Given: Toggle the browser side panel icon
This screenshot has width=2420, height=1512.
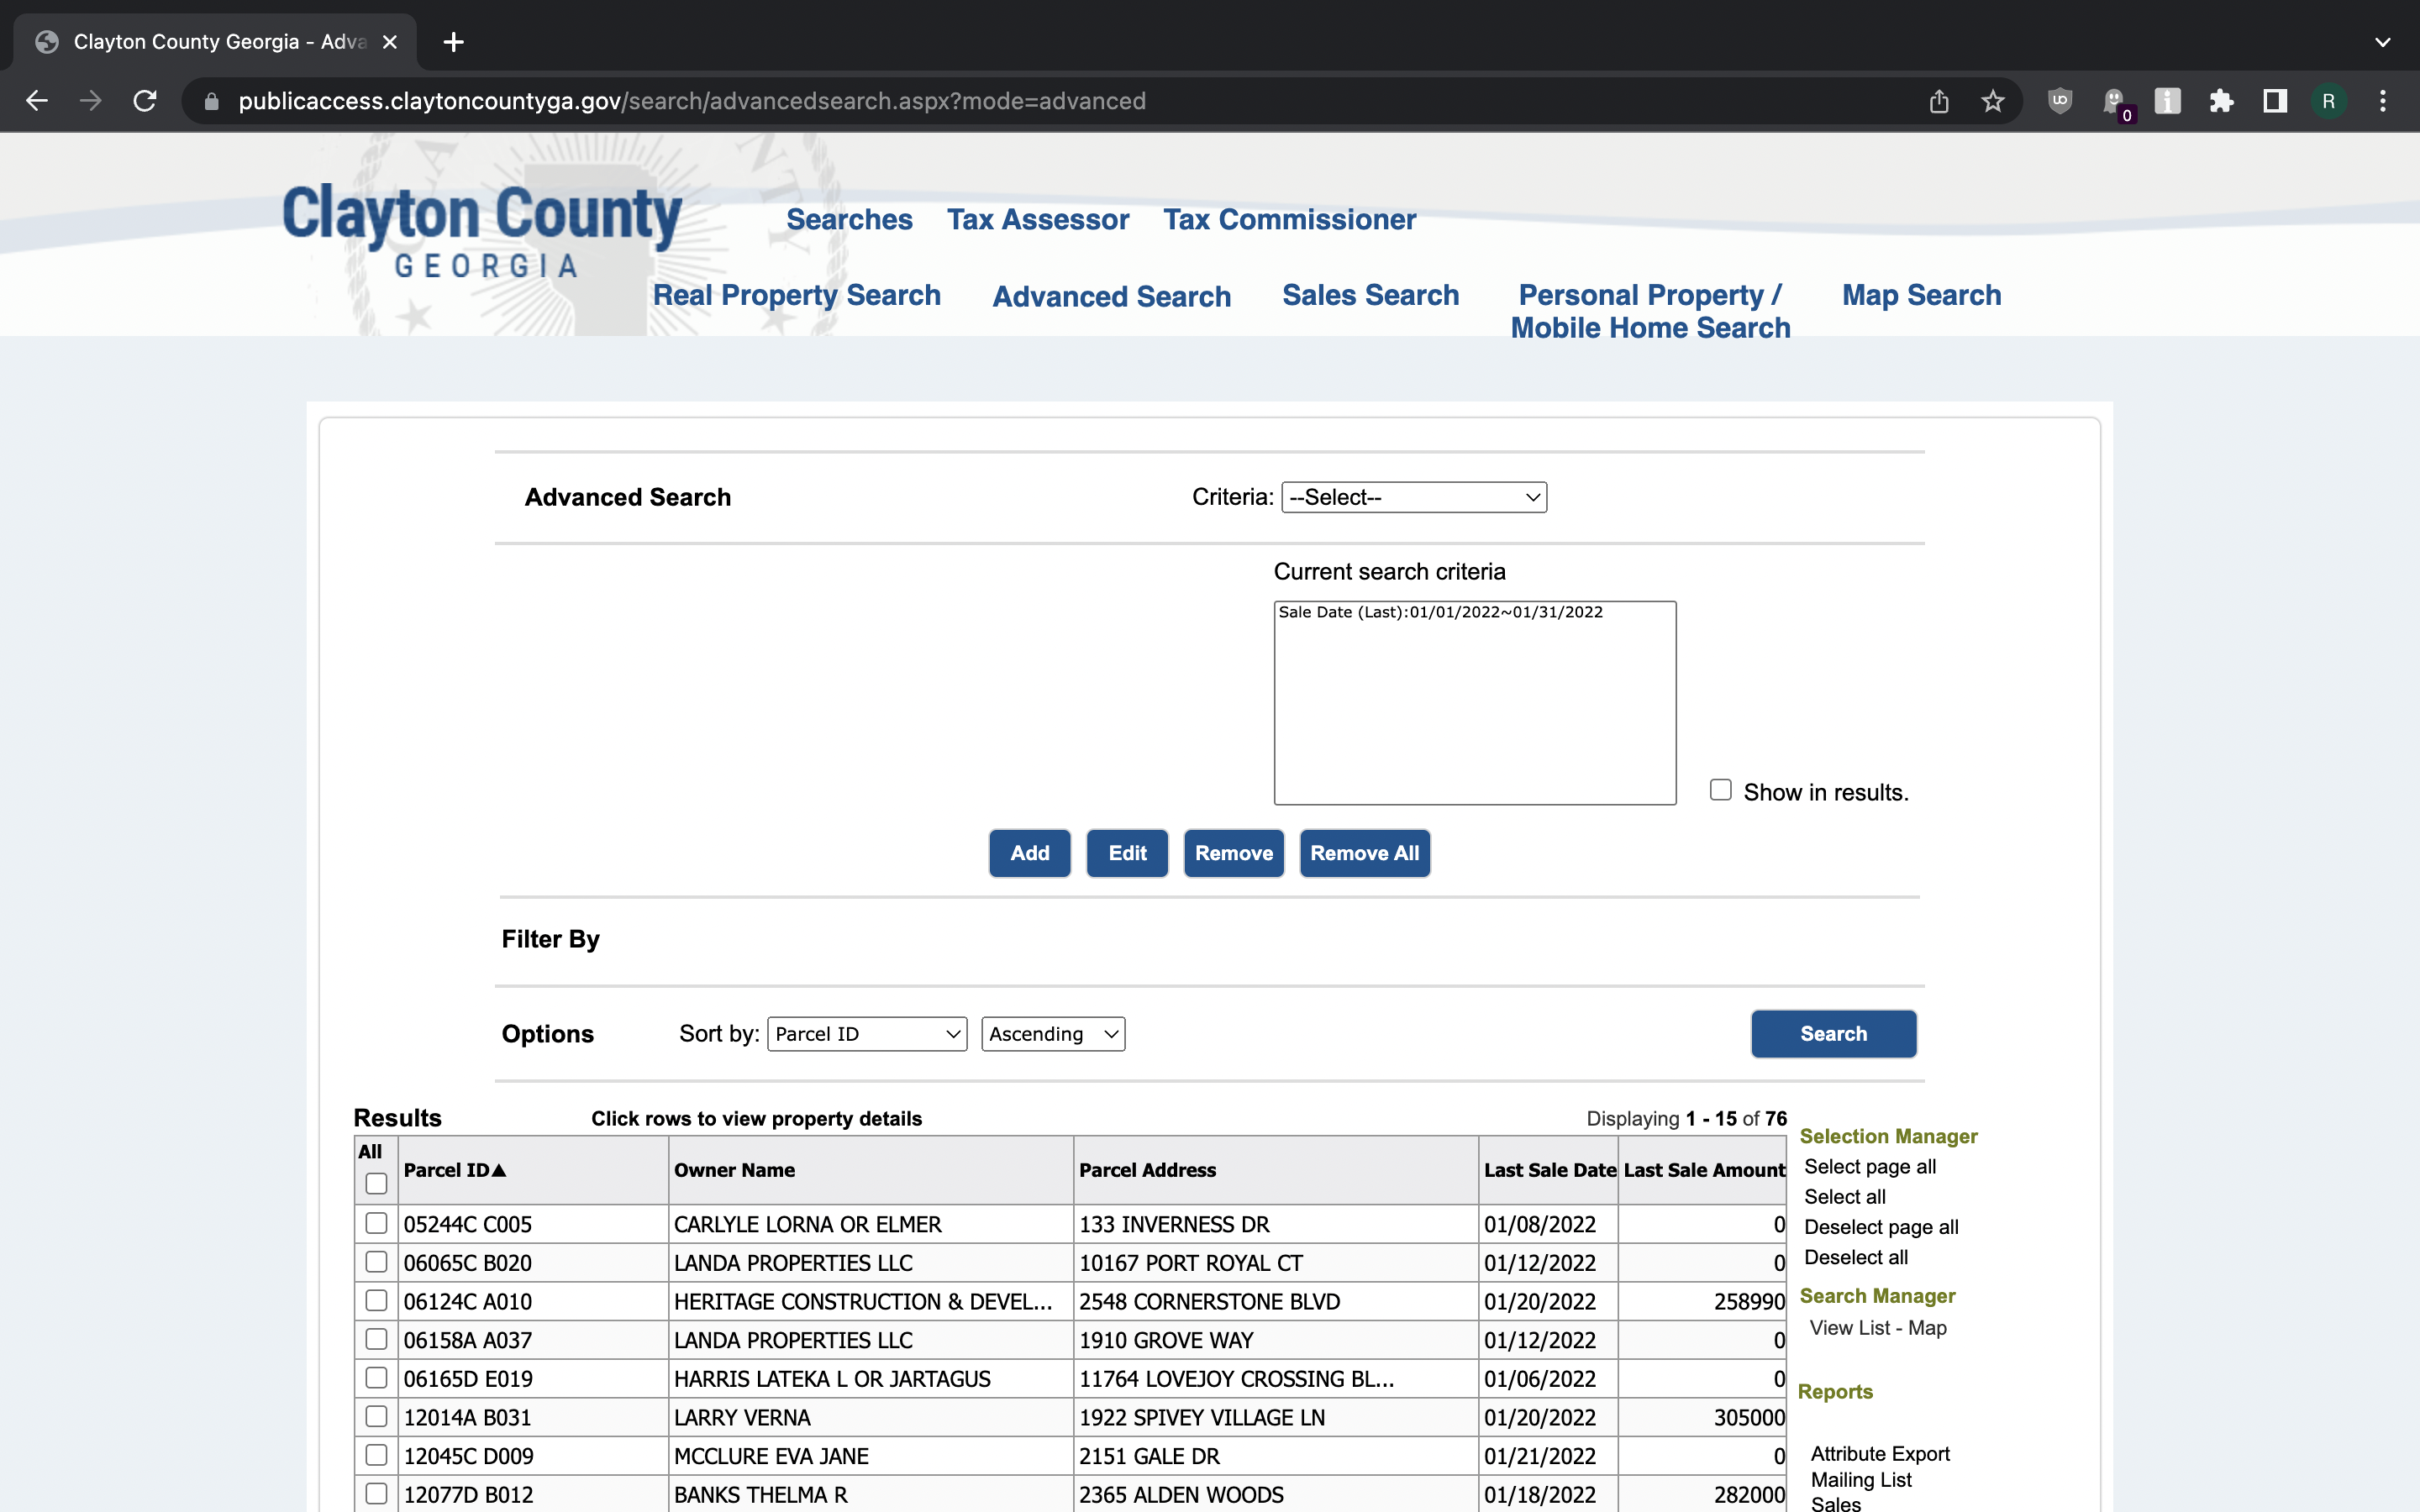Looking at the screenshot, I should point(2275,101).
